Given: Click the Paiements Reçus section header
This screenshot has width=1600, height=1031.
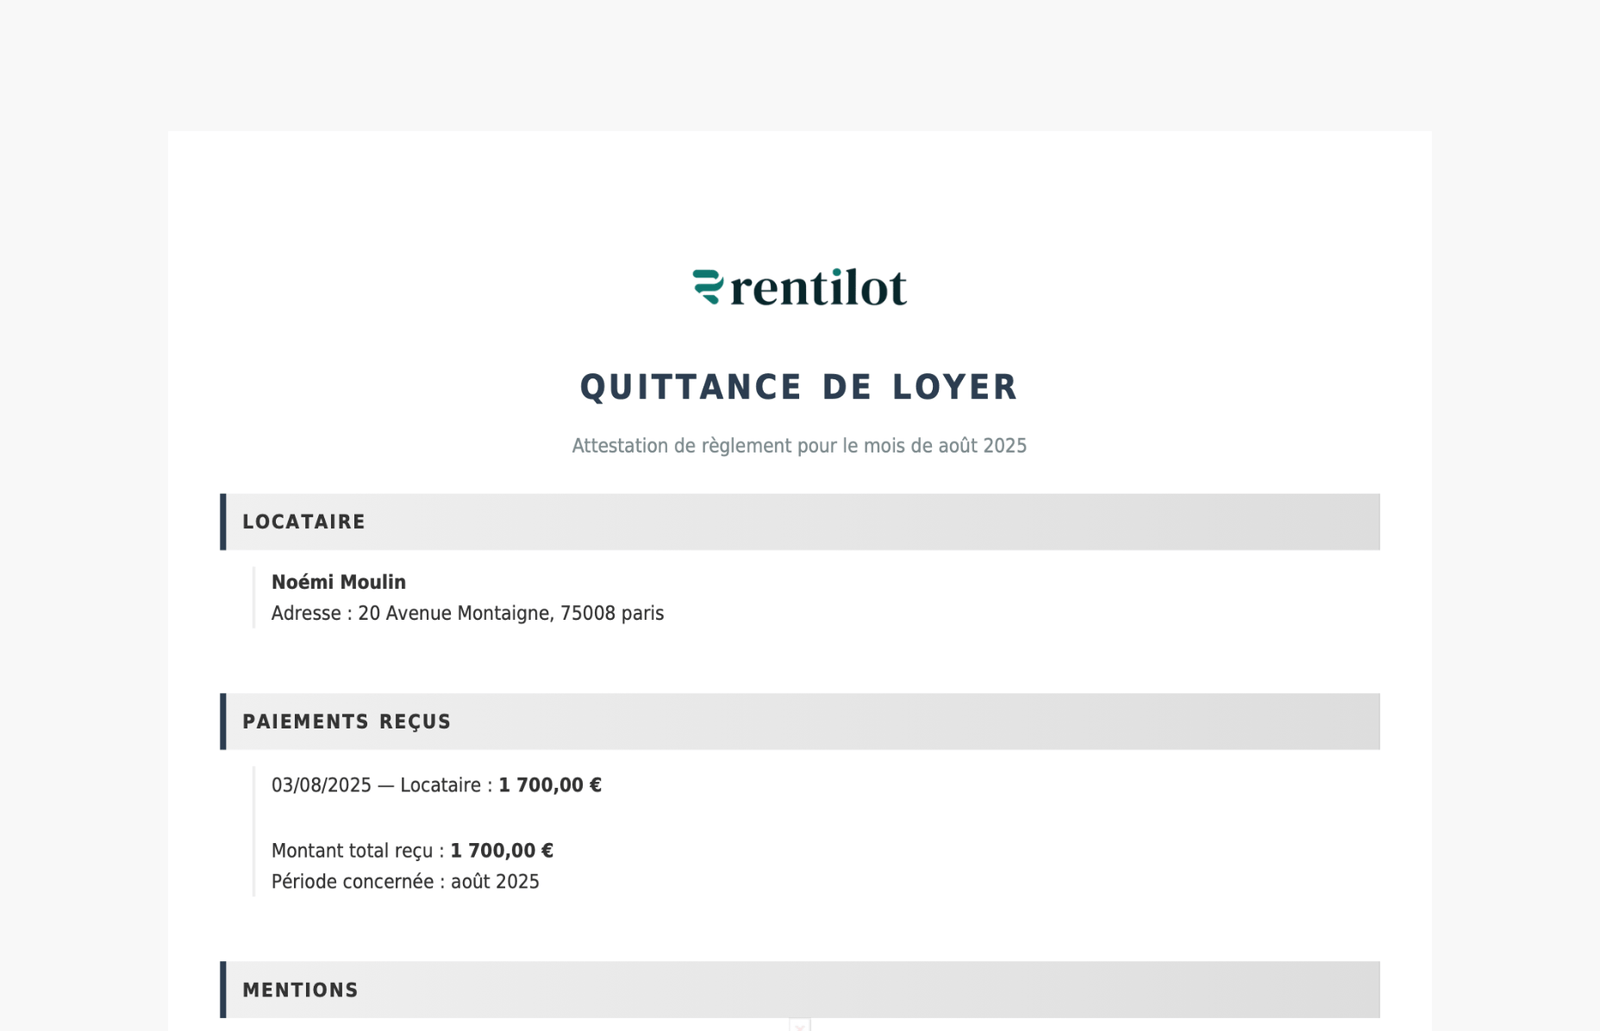Looking at the screenshot, I should [346, 722].
